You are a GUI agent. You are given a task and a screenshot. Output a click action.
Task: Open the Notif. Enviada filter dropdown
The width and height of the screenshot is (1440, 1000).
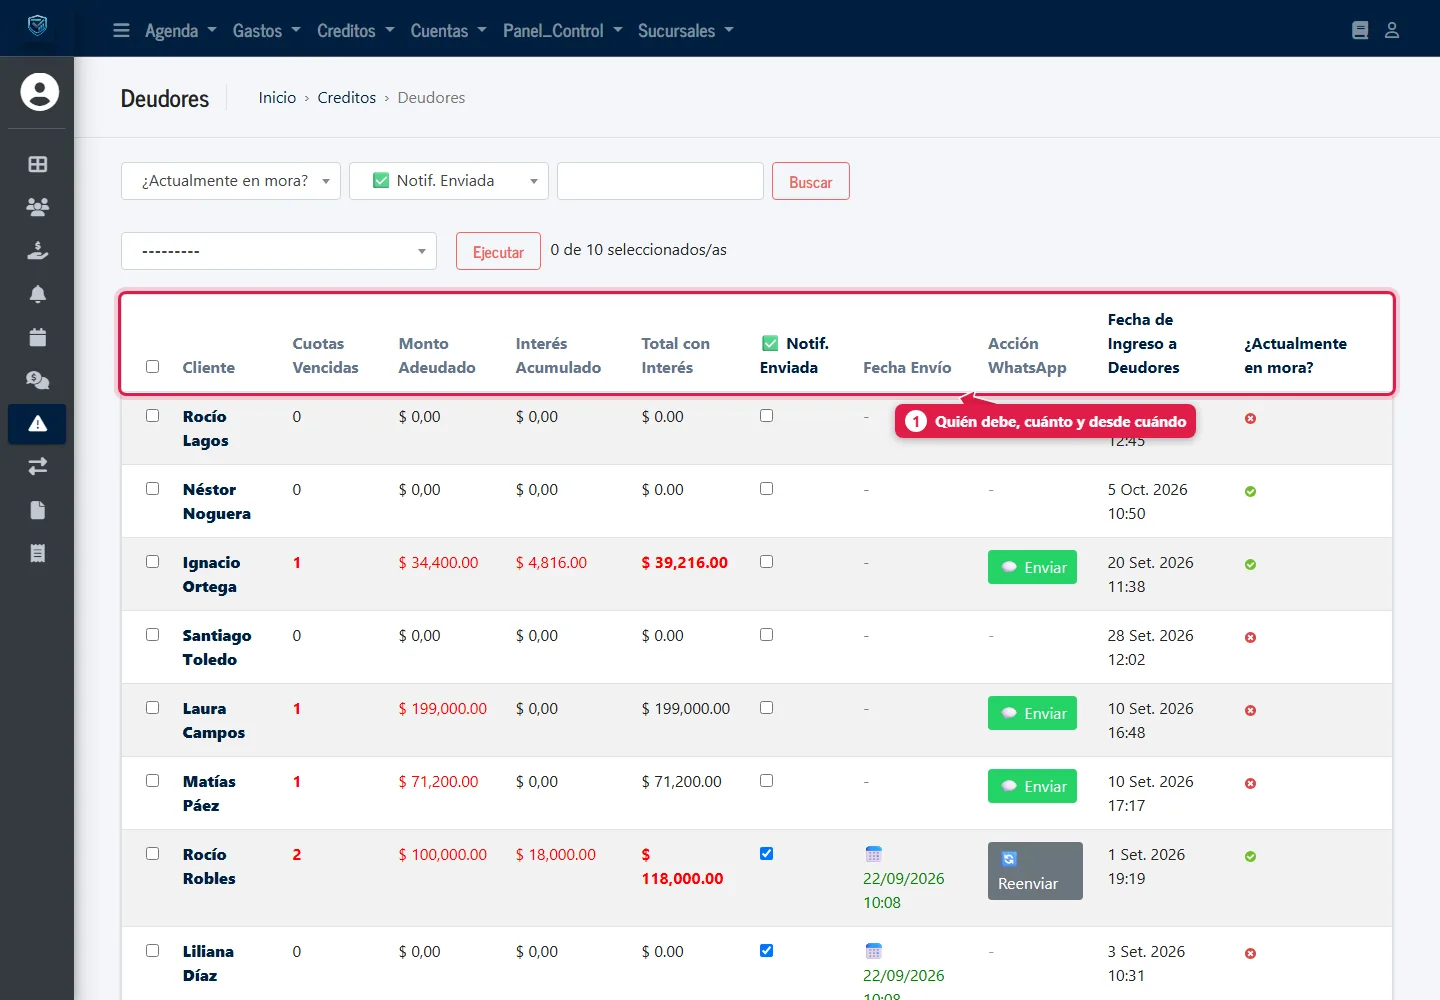point(449,181)
